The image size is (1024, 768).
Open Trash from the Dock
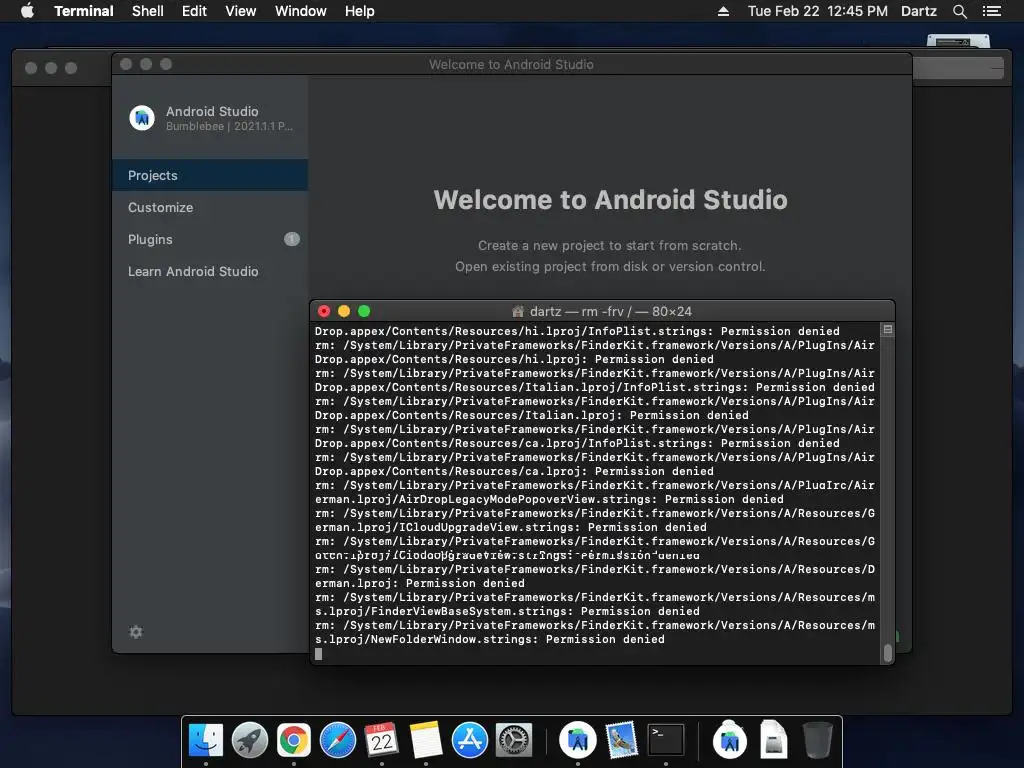pyautogui.click(x=817, y=740)
